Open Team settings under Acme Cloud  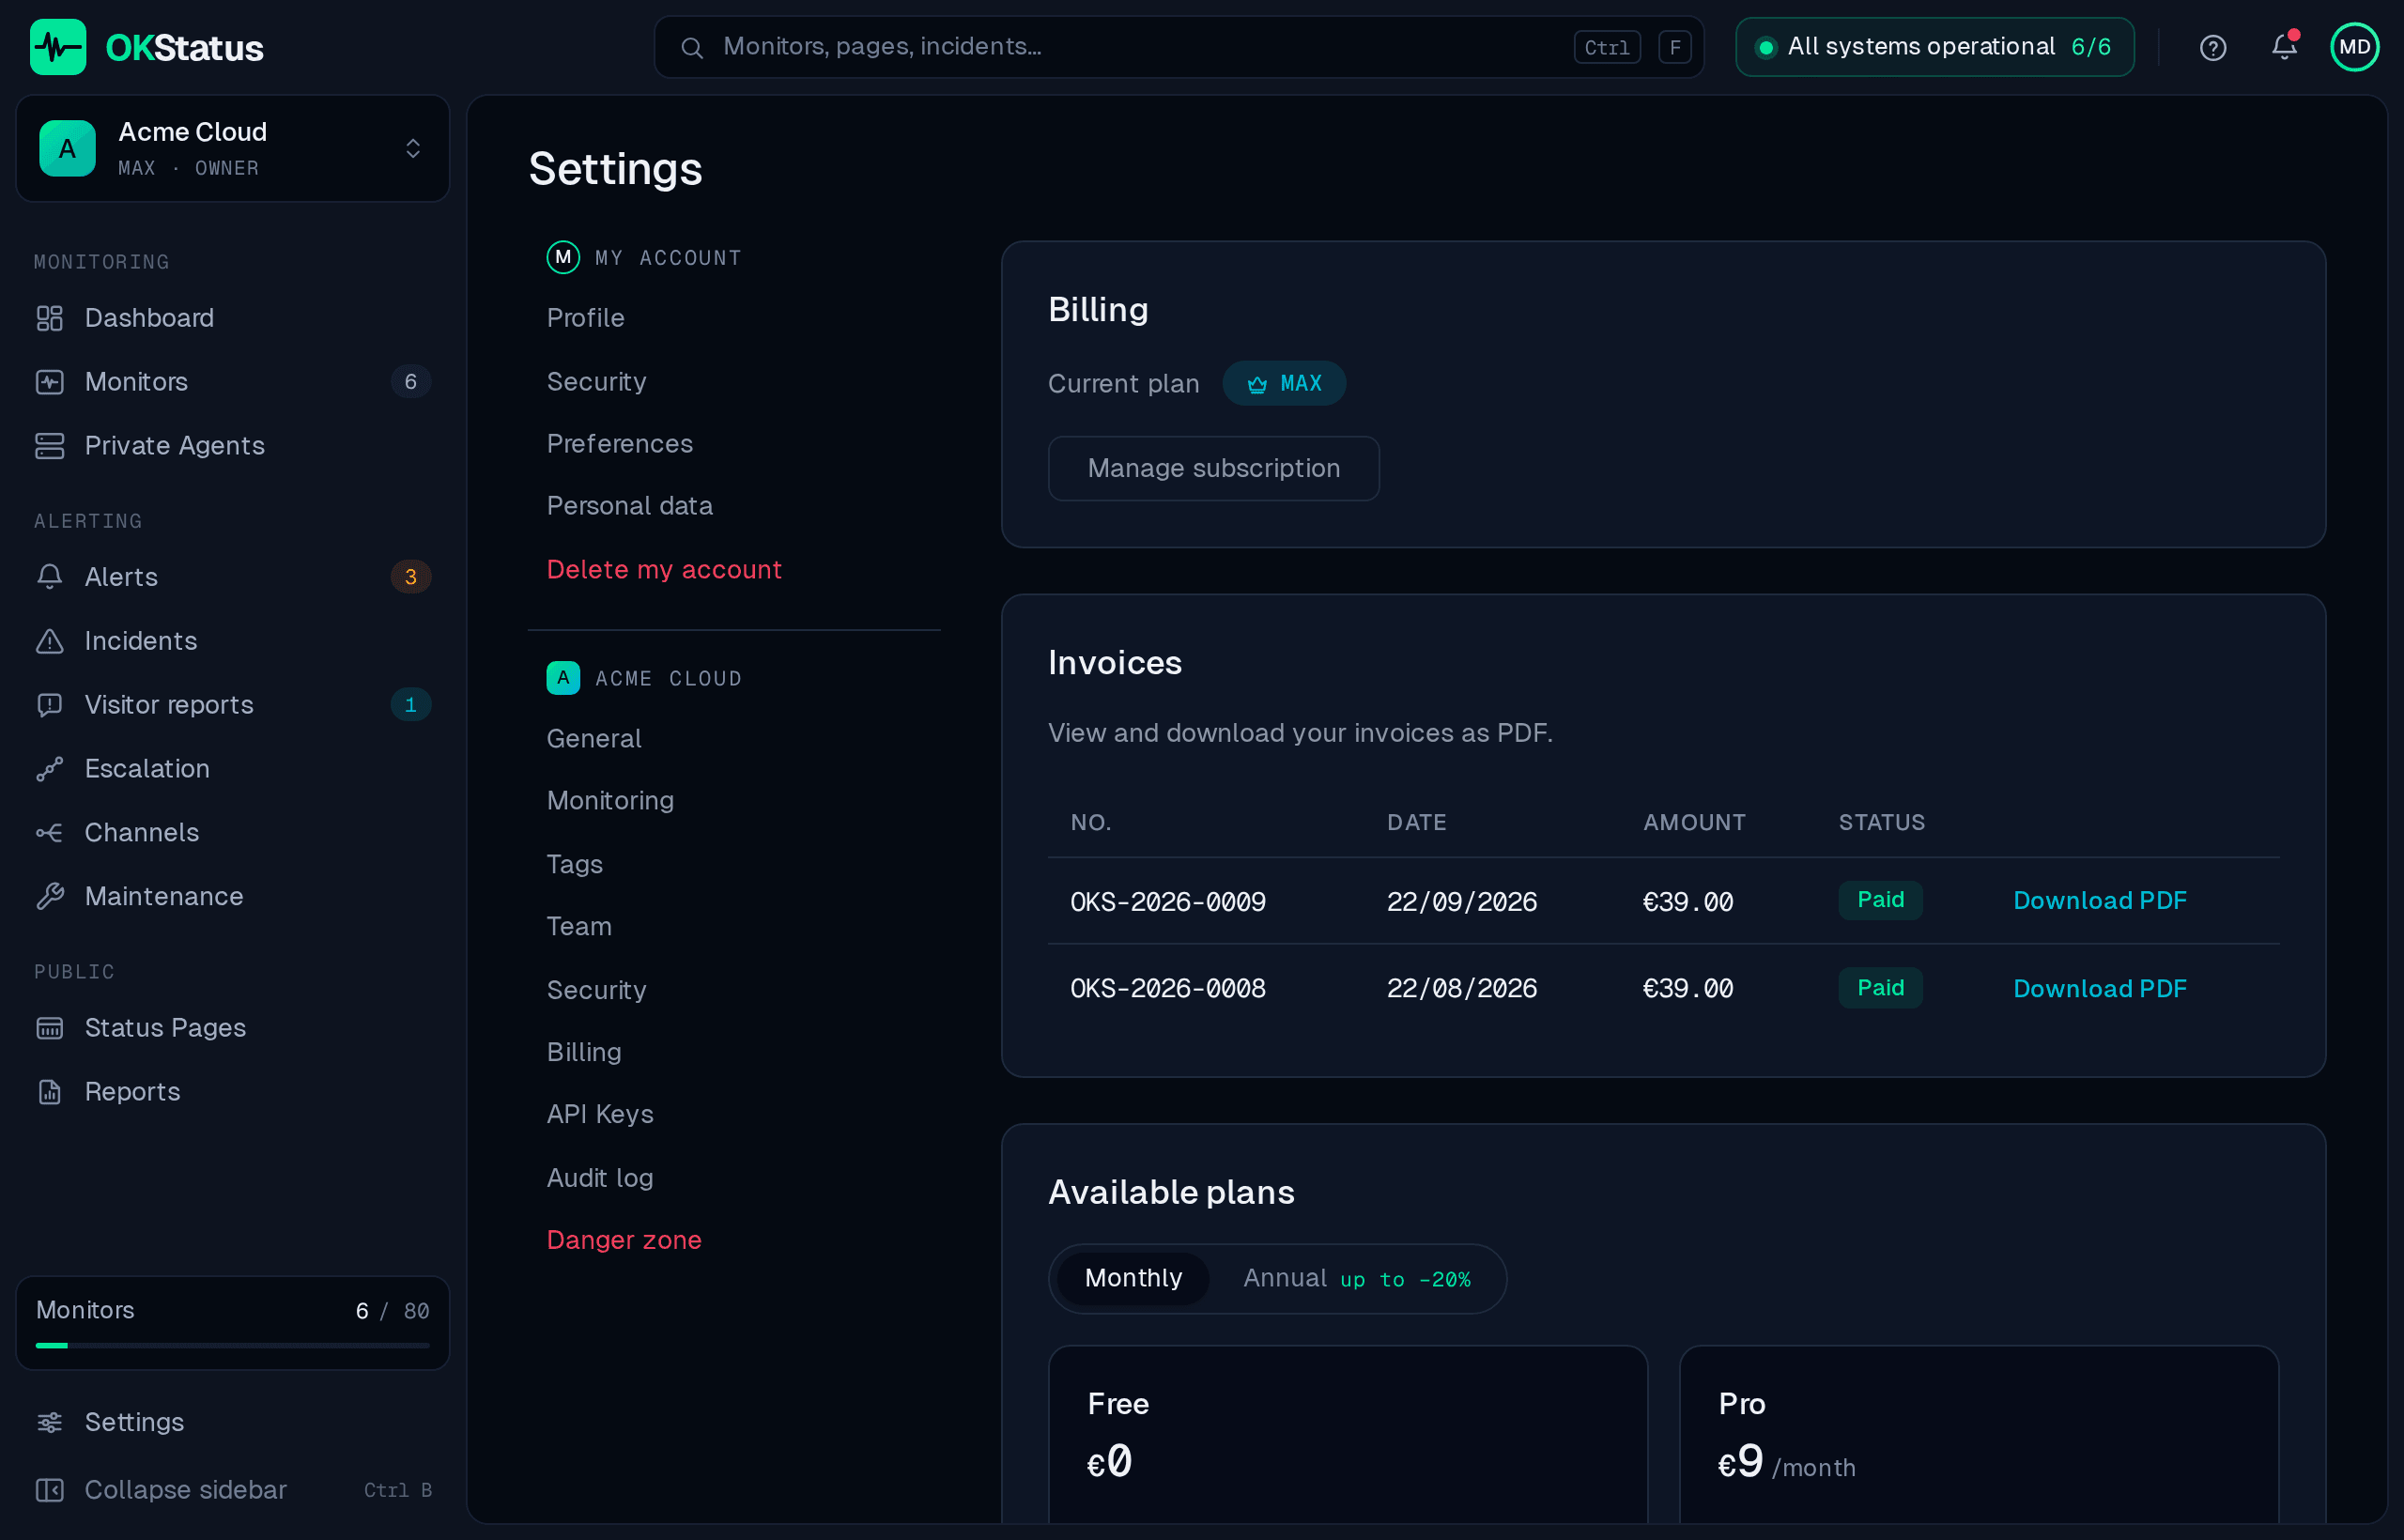click(x=579, y=926)
